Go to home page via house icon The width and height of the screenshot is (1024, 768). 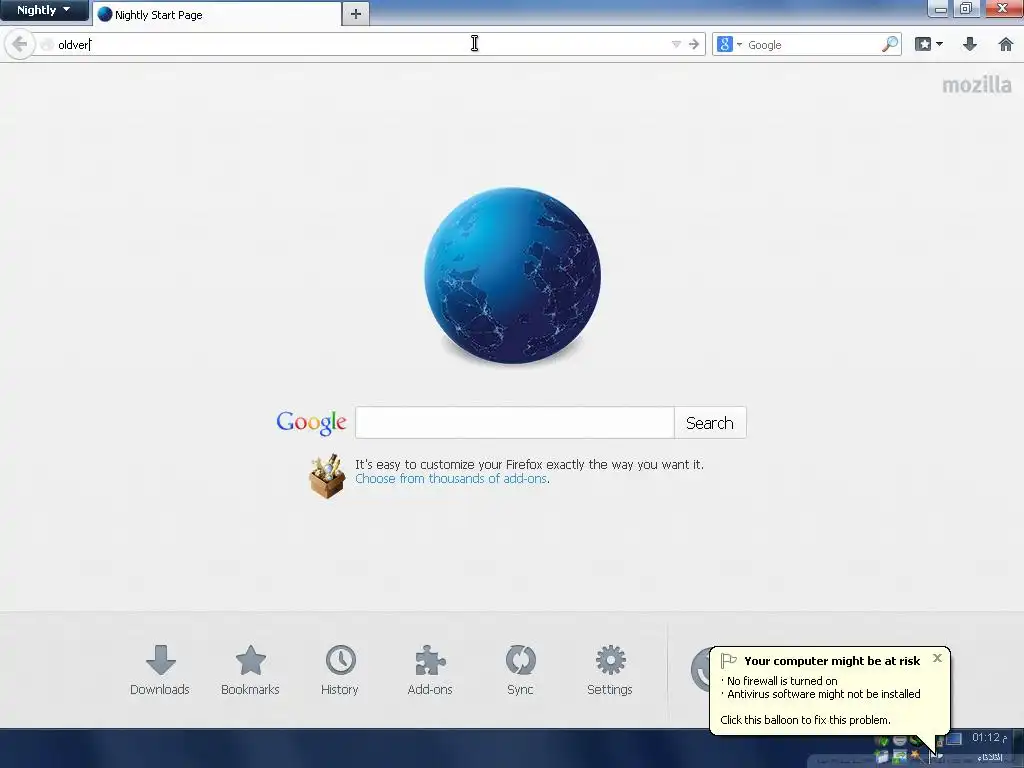[x=1006, y=44]
